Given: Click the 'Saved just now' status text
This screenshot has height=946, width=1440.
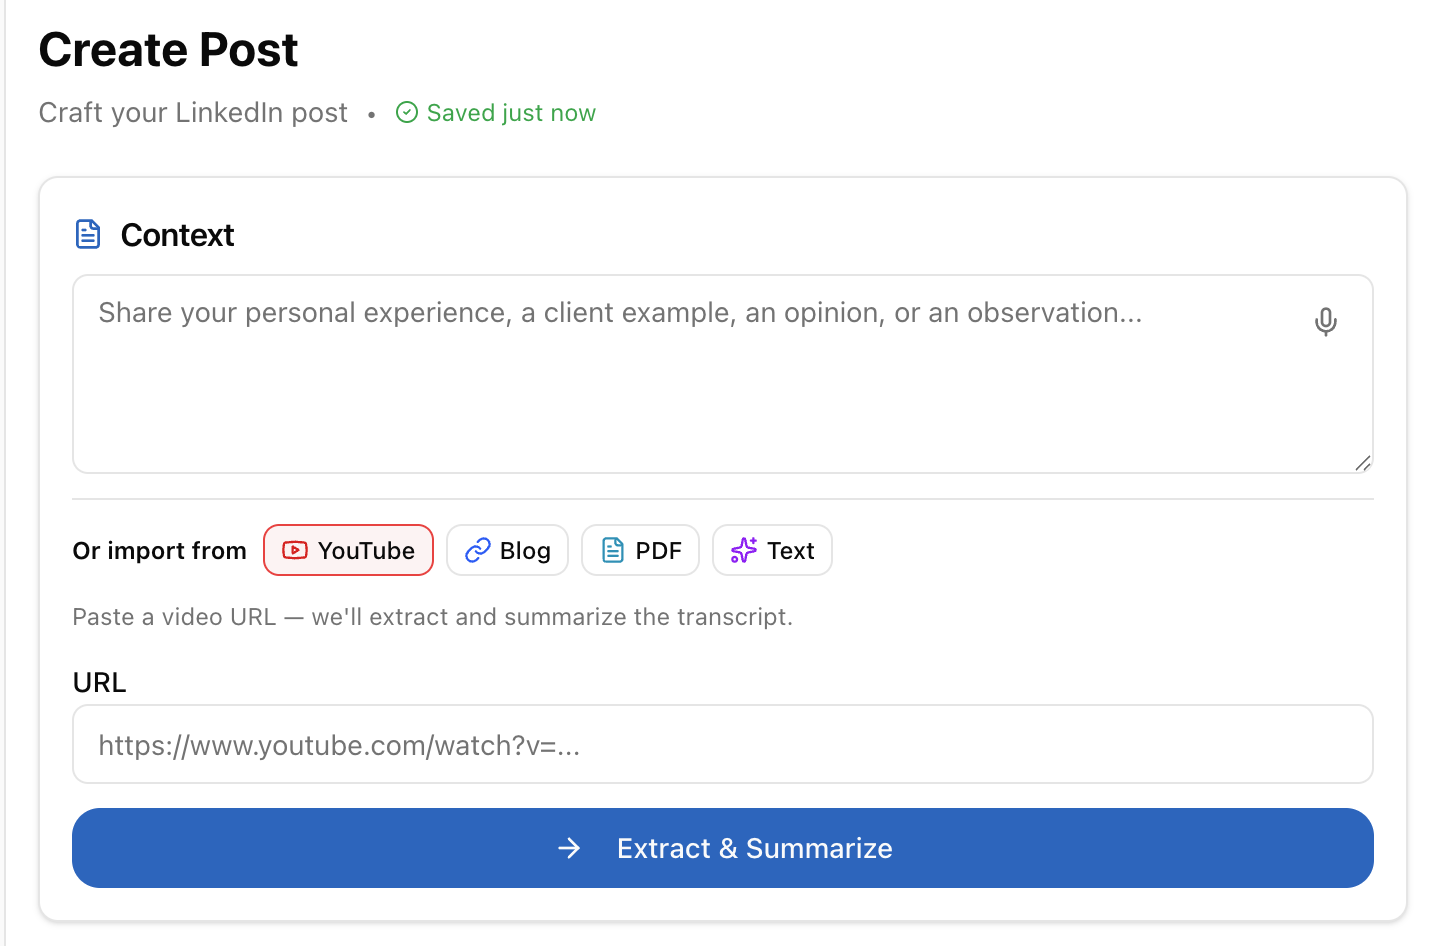Looking at the screenshot, I should (x=511, y=113).
